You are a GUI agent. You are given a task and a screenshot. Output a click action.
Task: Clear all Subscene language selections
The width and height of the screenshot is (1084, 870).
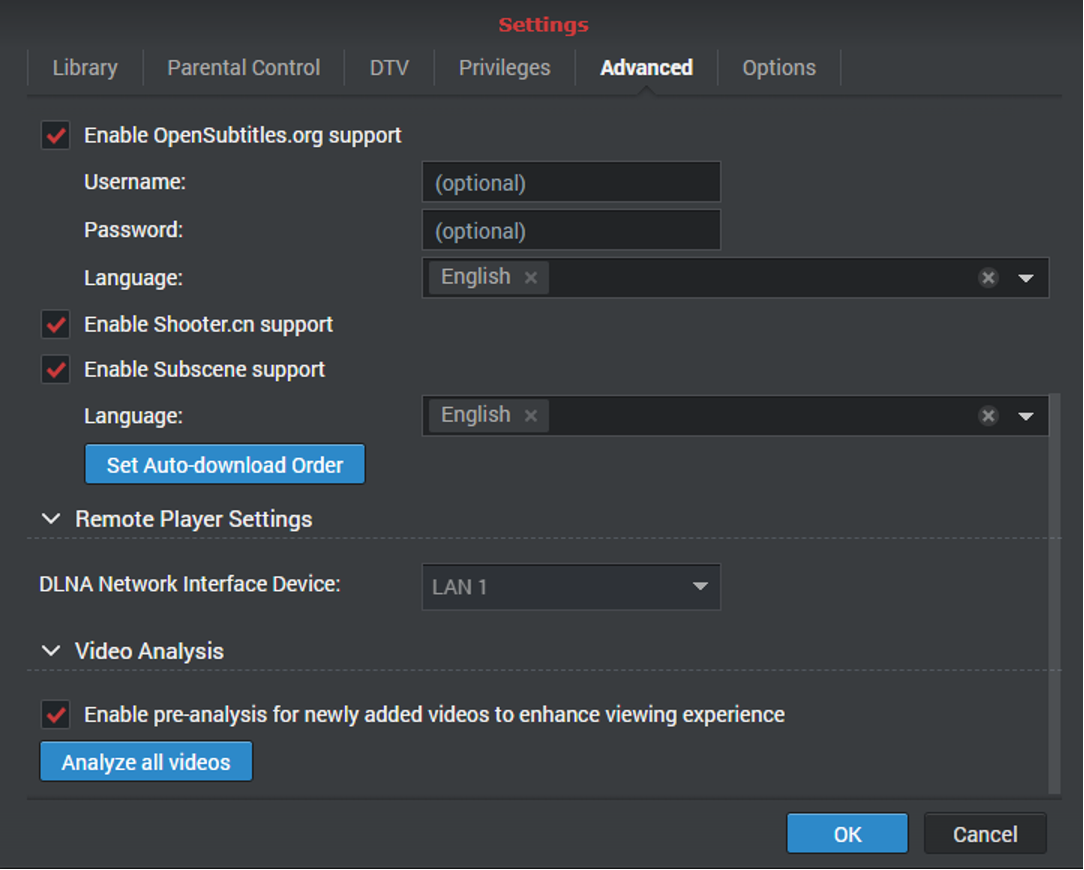pos(989,416)
